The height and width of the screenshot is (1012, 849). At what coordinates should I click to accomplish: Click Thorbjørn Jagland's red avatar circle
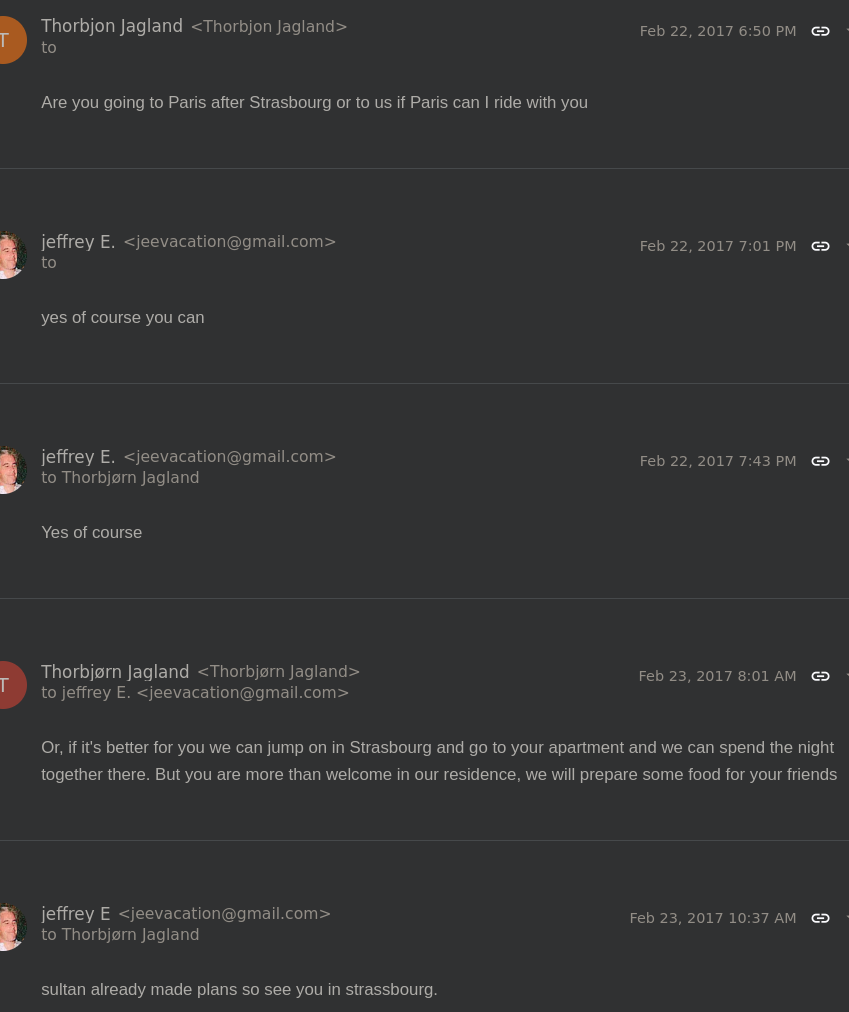click(x=8, y=685)
